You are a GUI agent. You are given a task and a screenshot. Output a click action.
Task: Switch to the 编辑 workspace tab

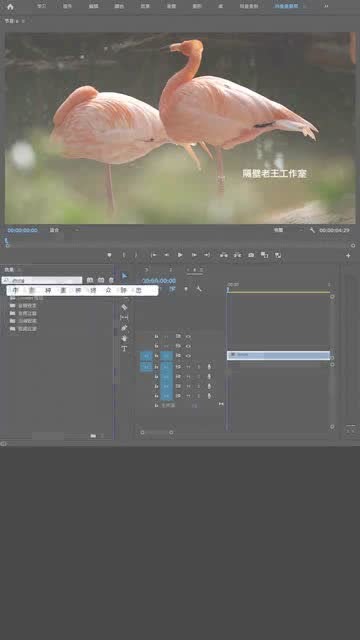(93, 7)
